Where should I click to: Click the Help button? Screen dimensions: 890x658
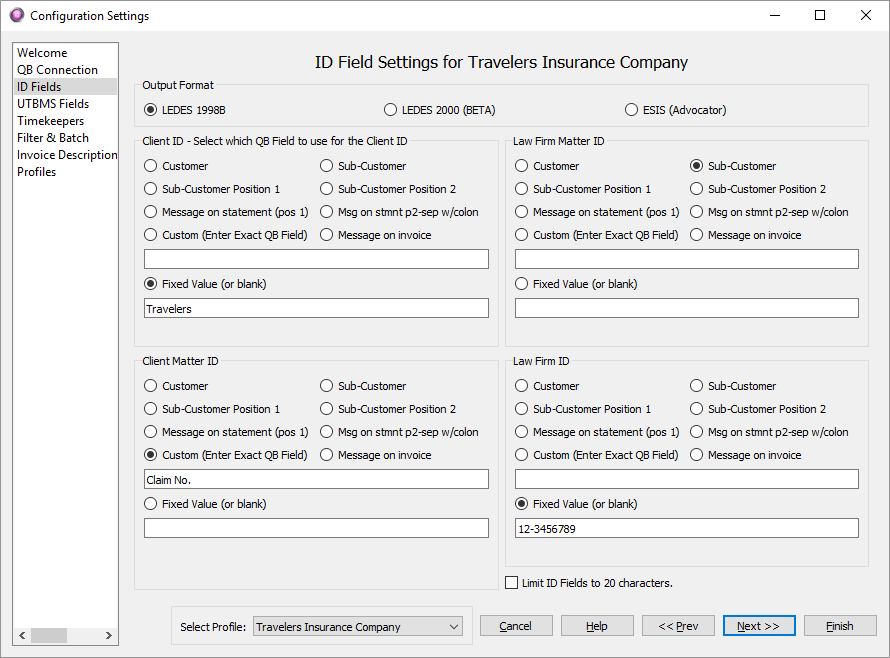click(597, 626)
